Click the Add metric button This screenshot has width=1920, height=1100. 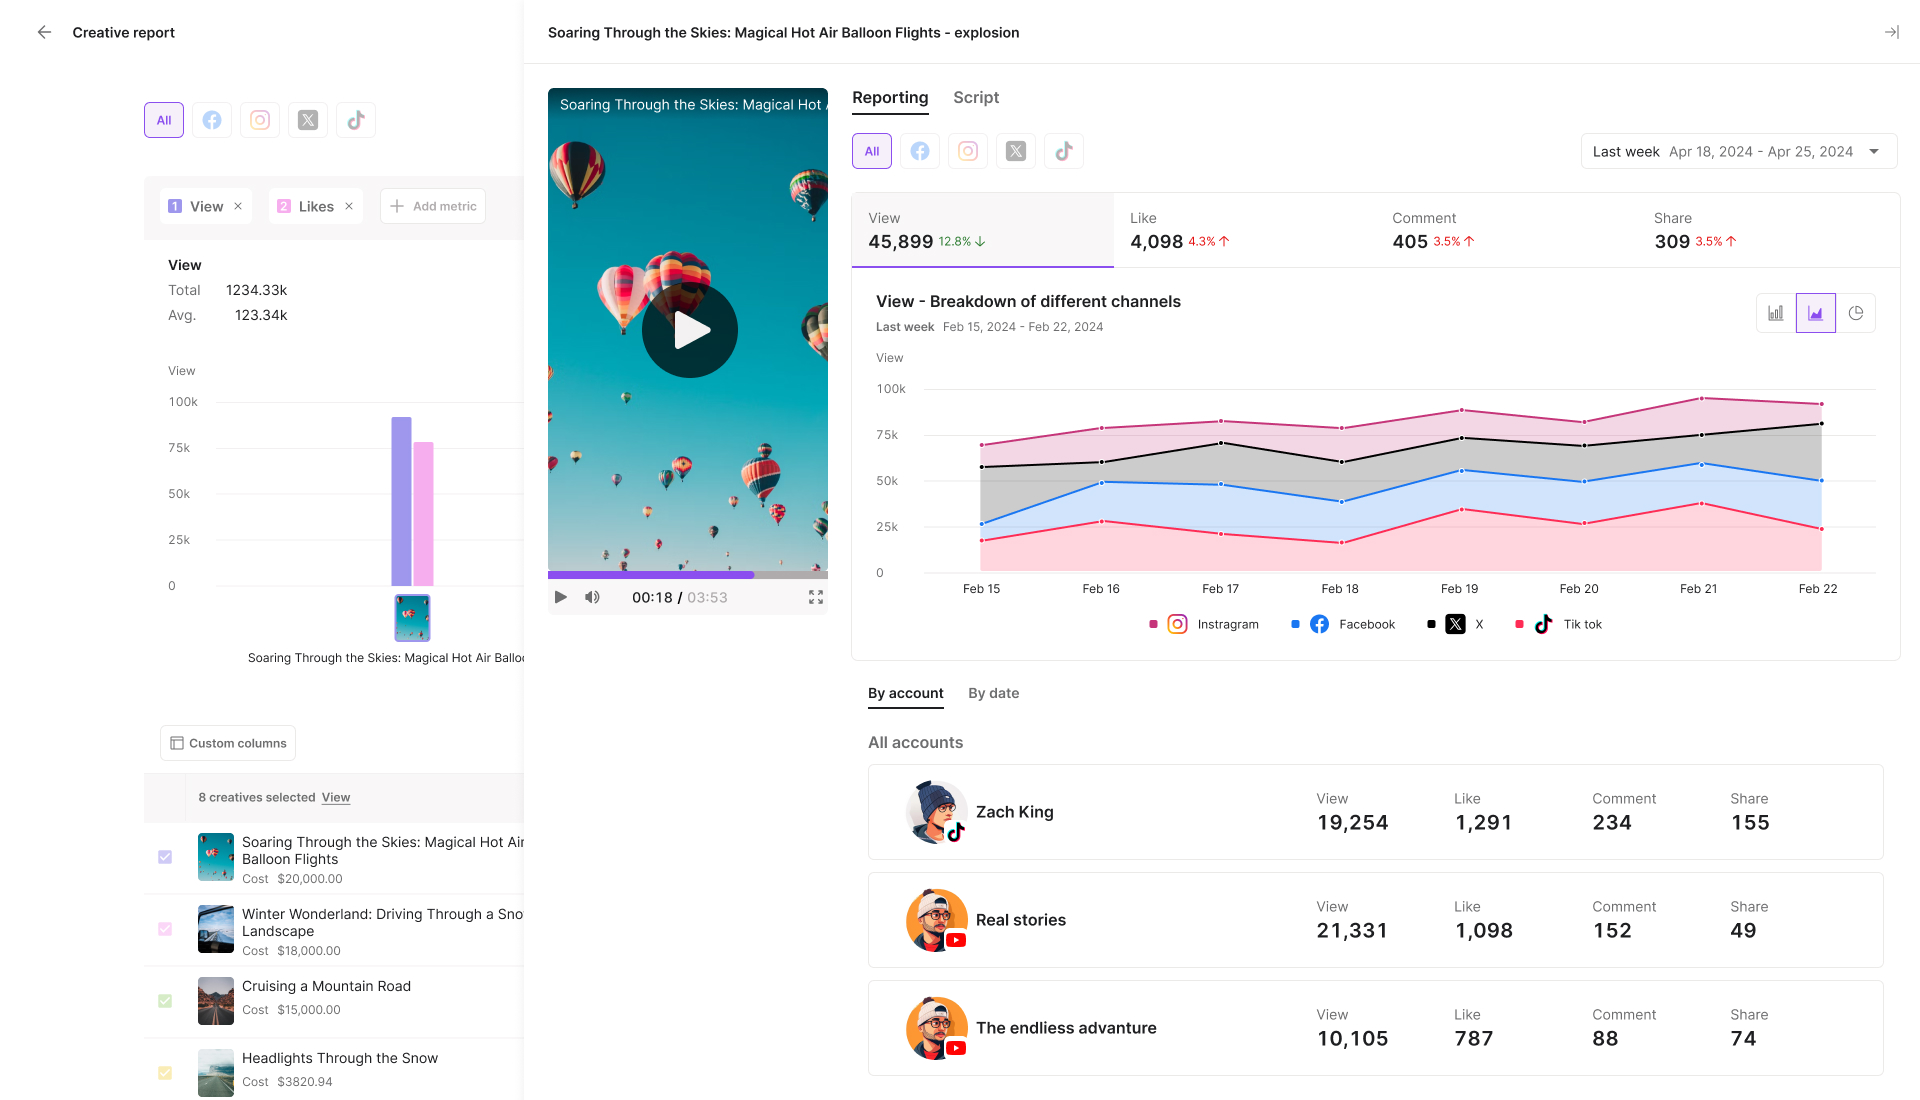click(x=433, y=206)
